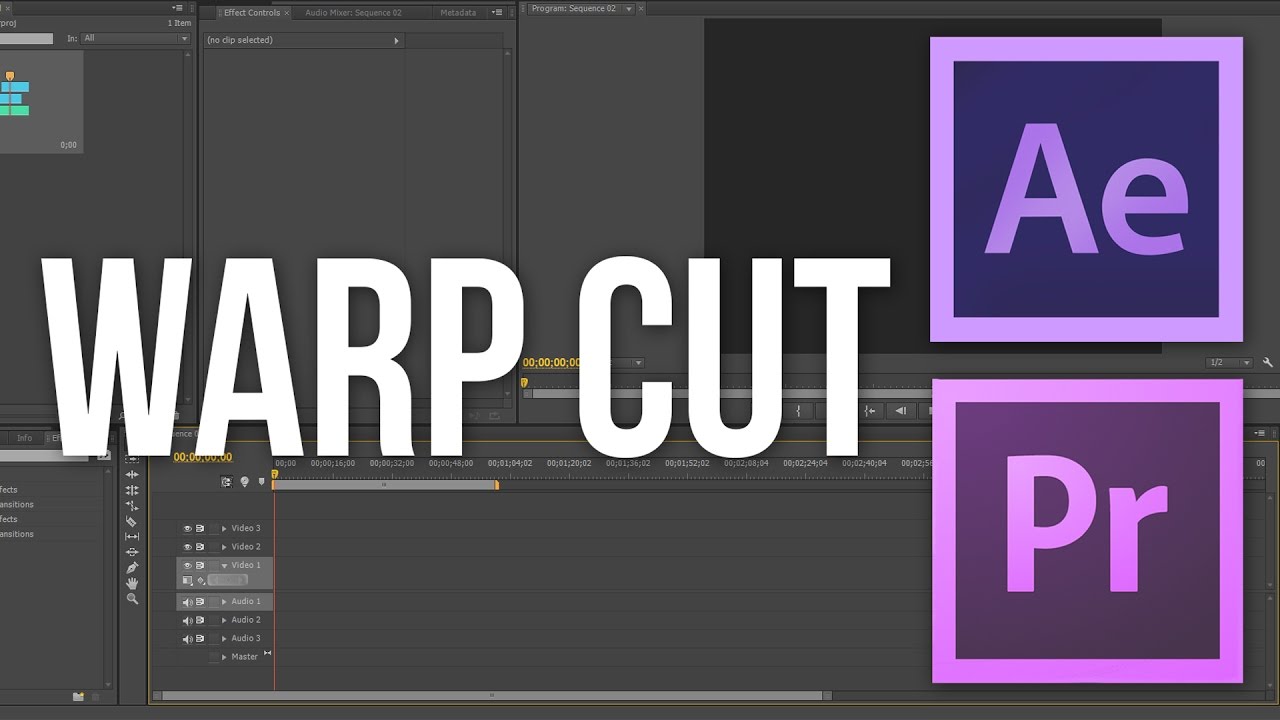Mute the Audio 3 track
The image size is (1280, 720).
coord(187,638)
